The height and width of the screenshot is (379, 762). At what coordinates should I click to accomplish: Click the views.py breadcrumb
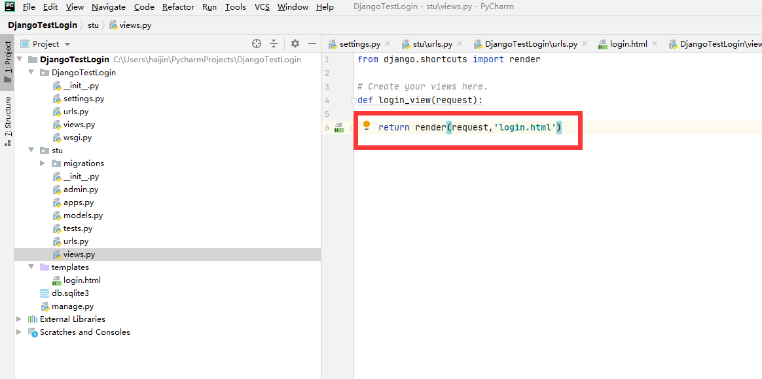pyautogui.click(x=130, y=25)
